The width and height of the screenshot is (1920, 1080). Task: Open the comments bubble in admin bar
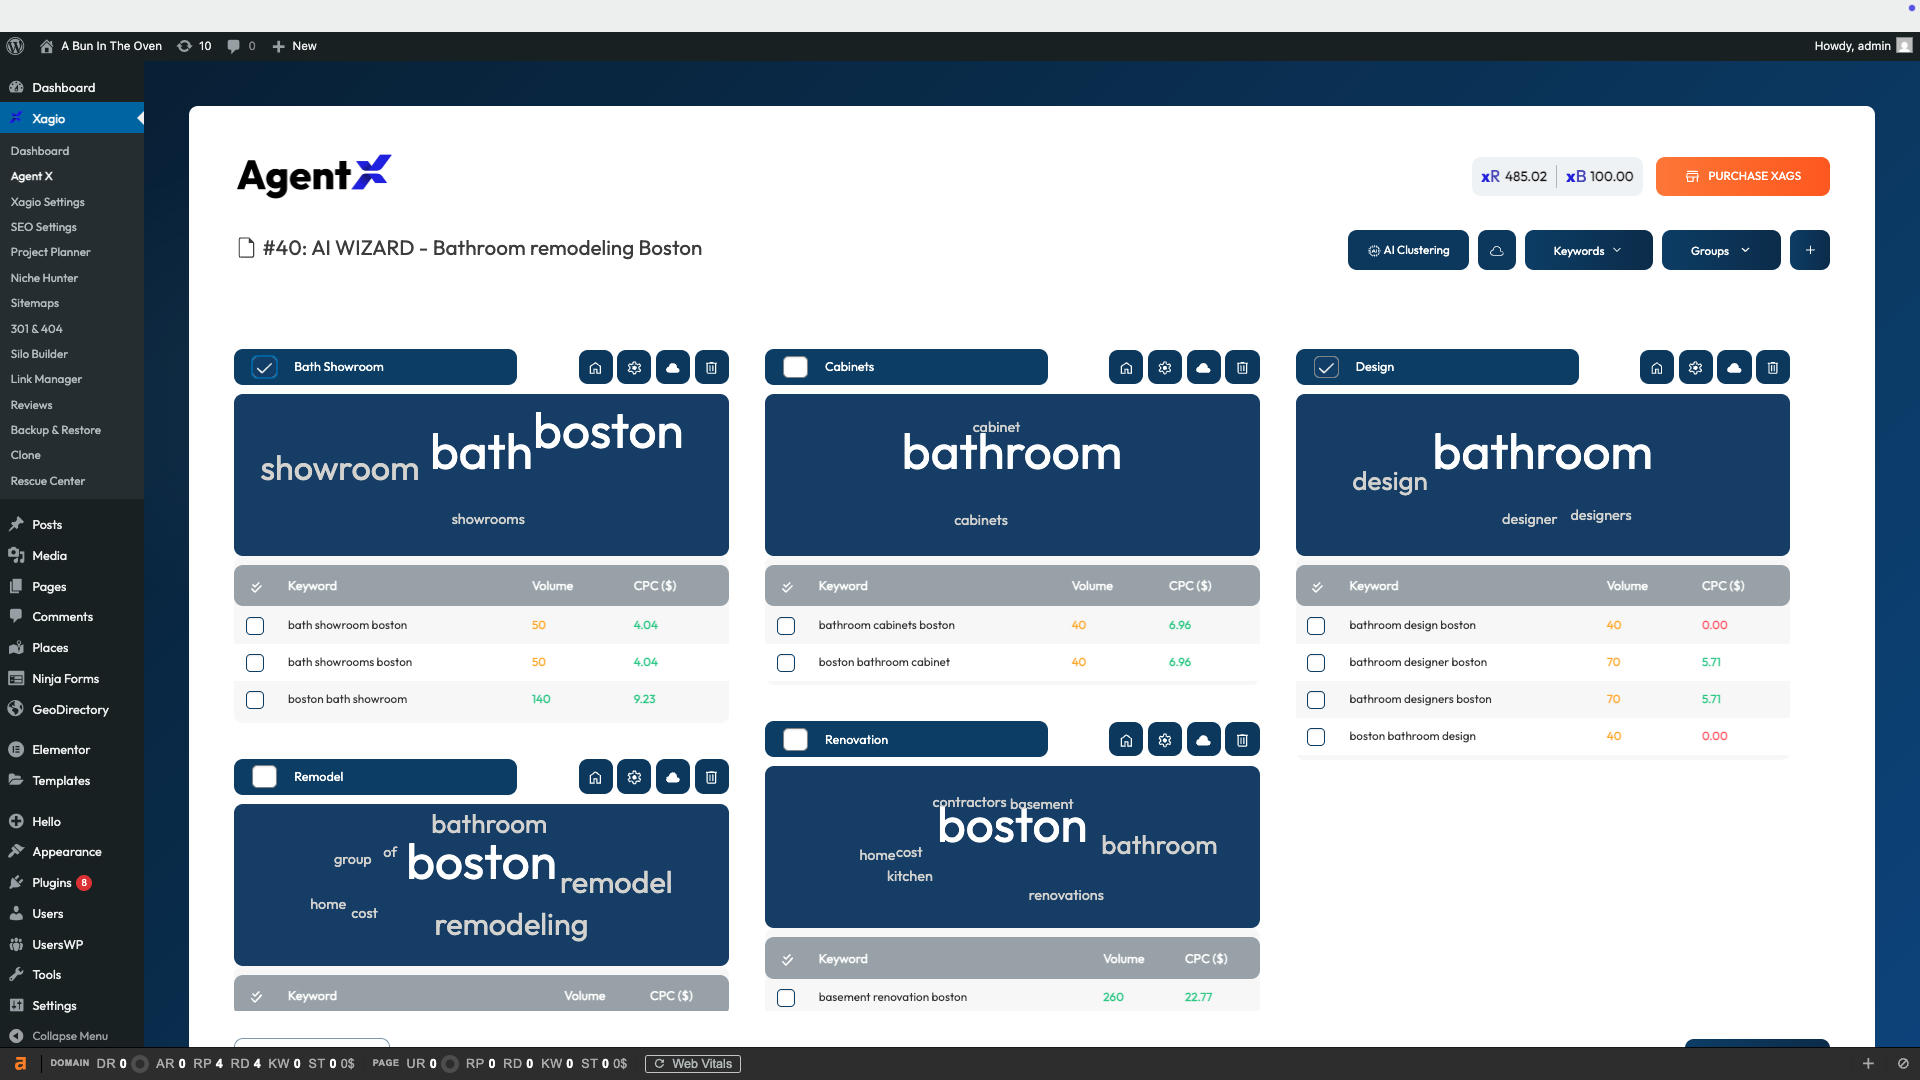(241, 46)
